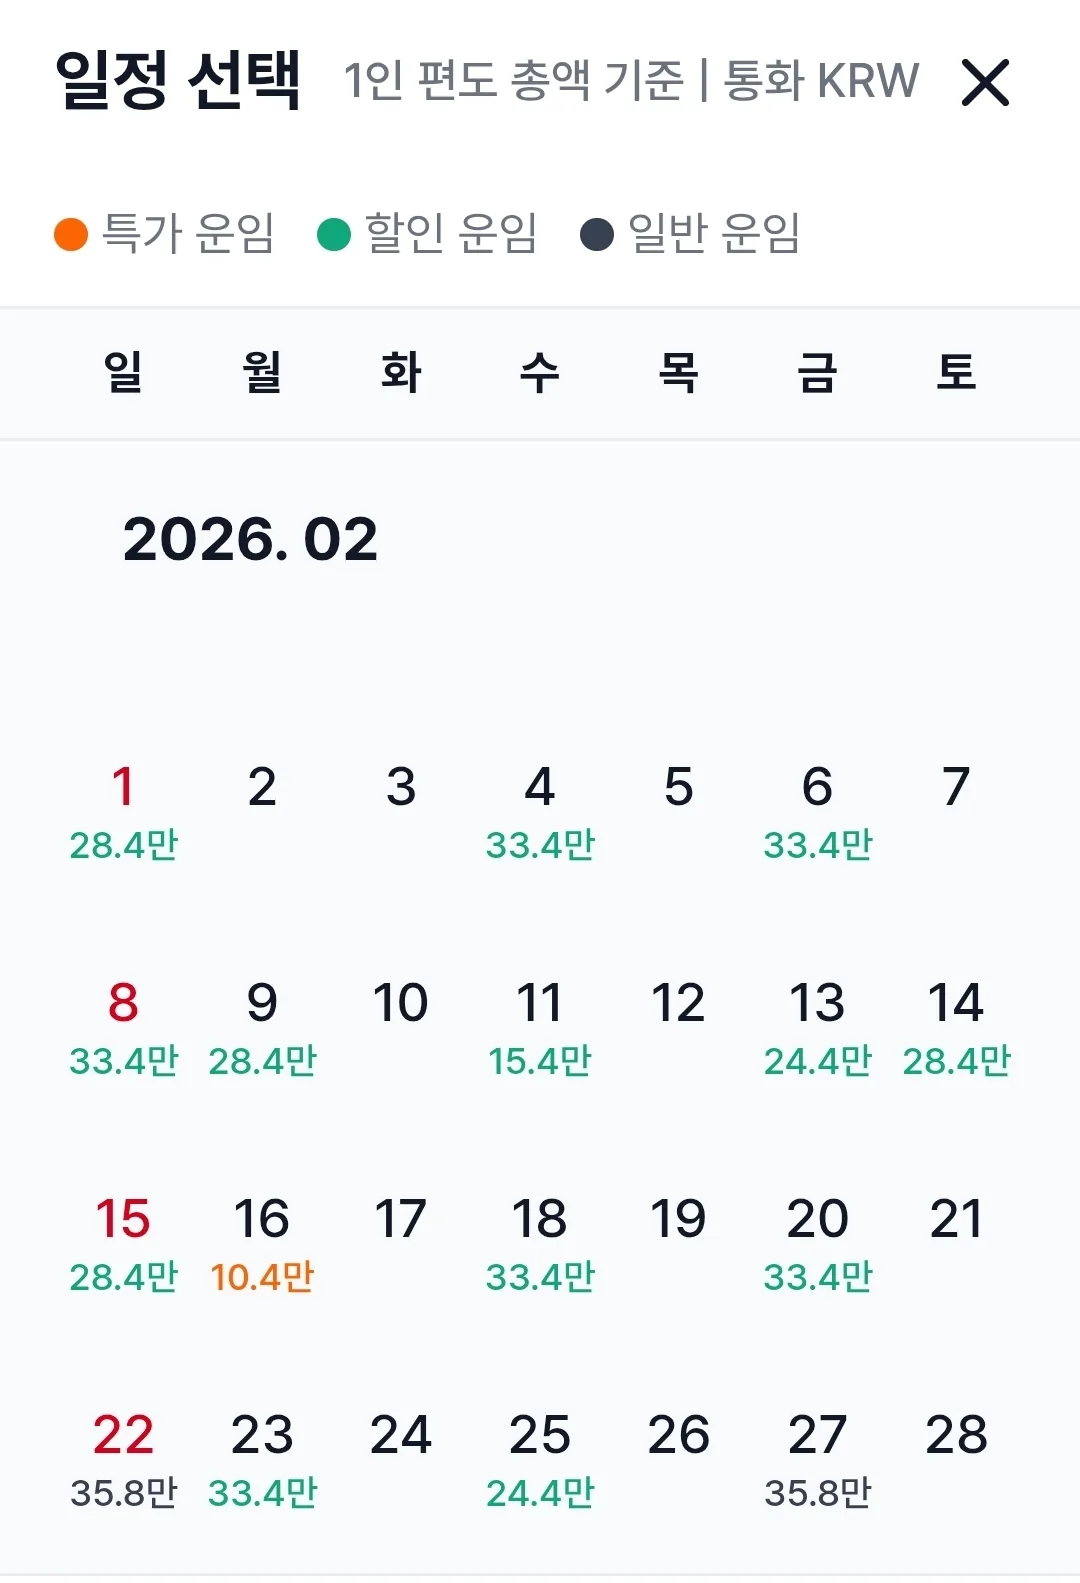Tap date 28 without a fare
Screen dimensions: 1080x1583
point(956,1435)
